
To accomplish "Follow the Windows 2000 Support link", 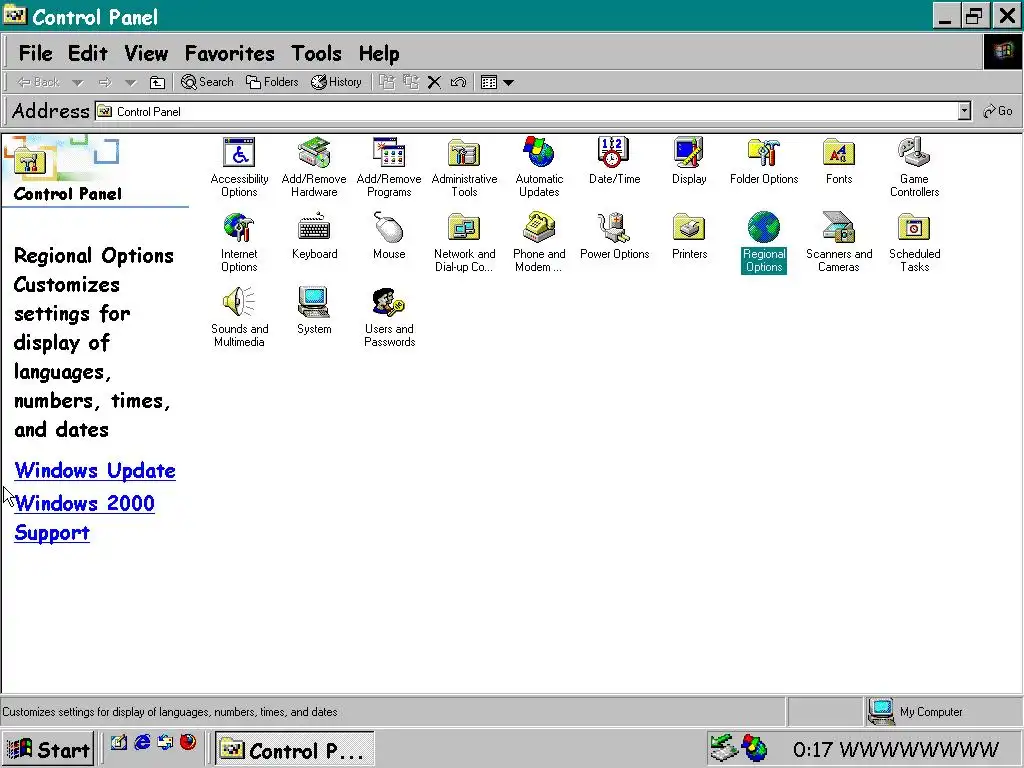I will point(84,518).
